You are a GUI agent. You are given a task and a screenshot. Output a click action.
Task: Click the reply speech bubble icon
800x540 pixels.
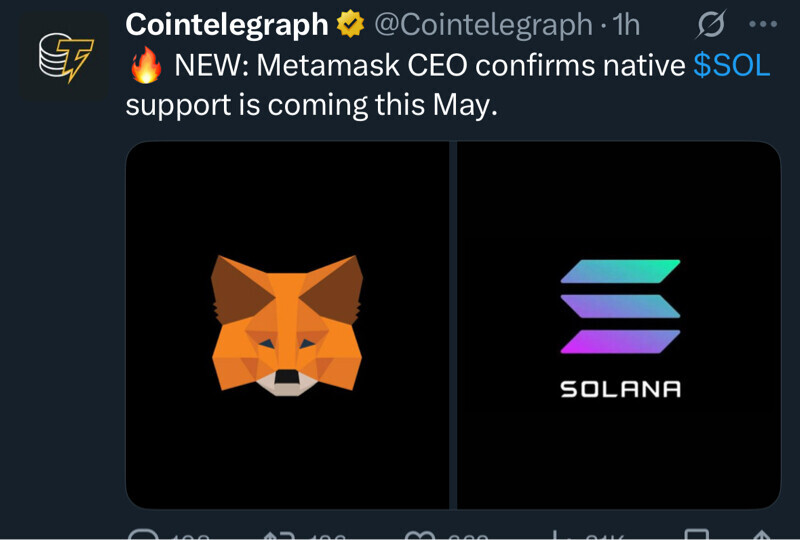pyautogui.click(x=144, y=536)
